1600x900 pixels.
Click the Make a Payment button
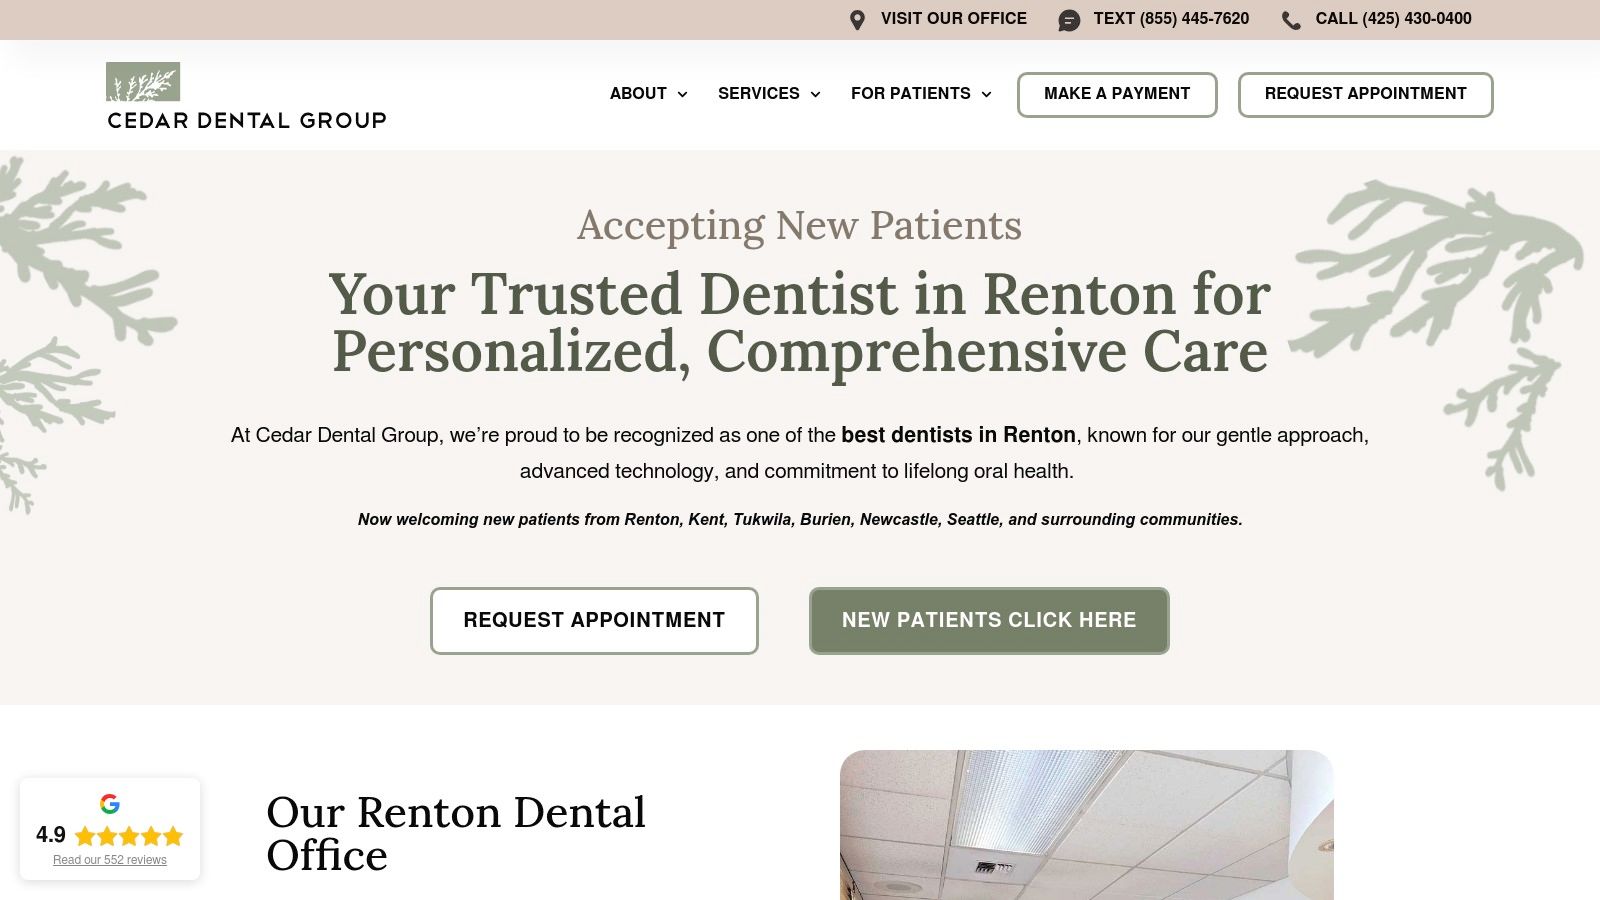click(1117, 94)
